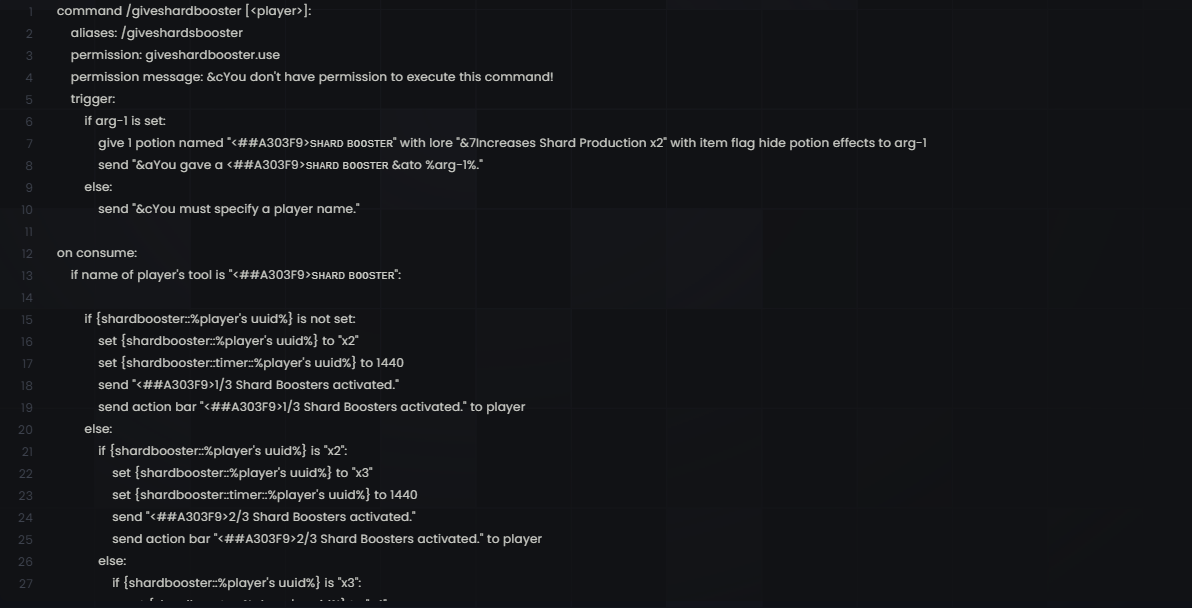
Task: Click the line setting shardbooster to "x2"
Action: 228,341
